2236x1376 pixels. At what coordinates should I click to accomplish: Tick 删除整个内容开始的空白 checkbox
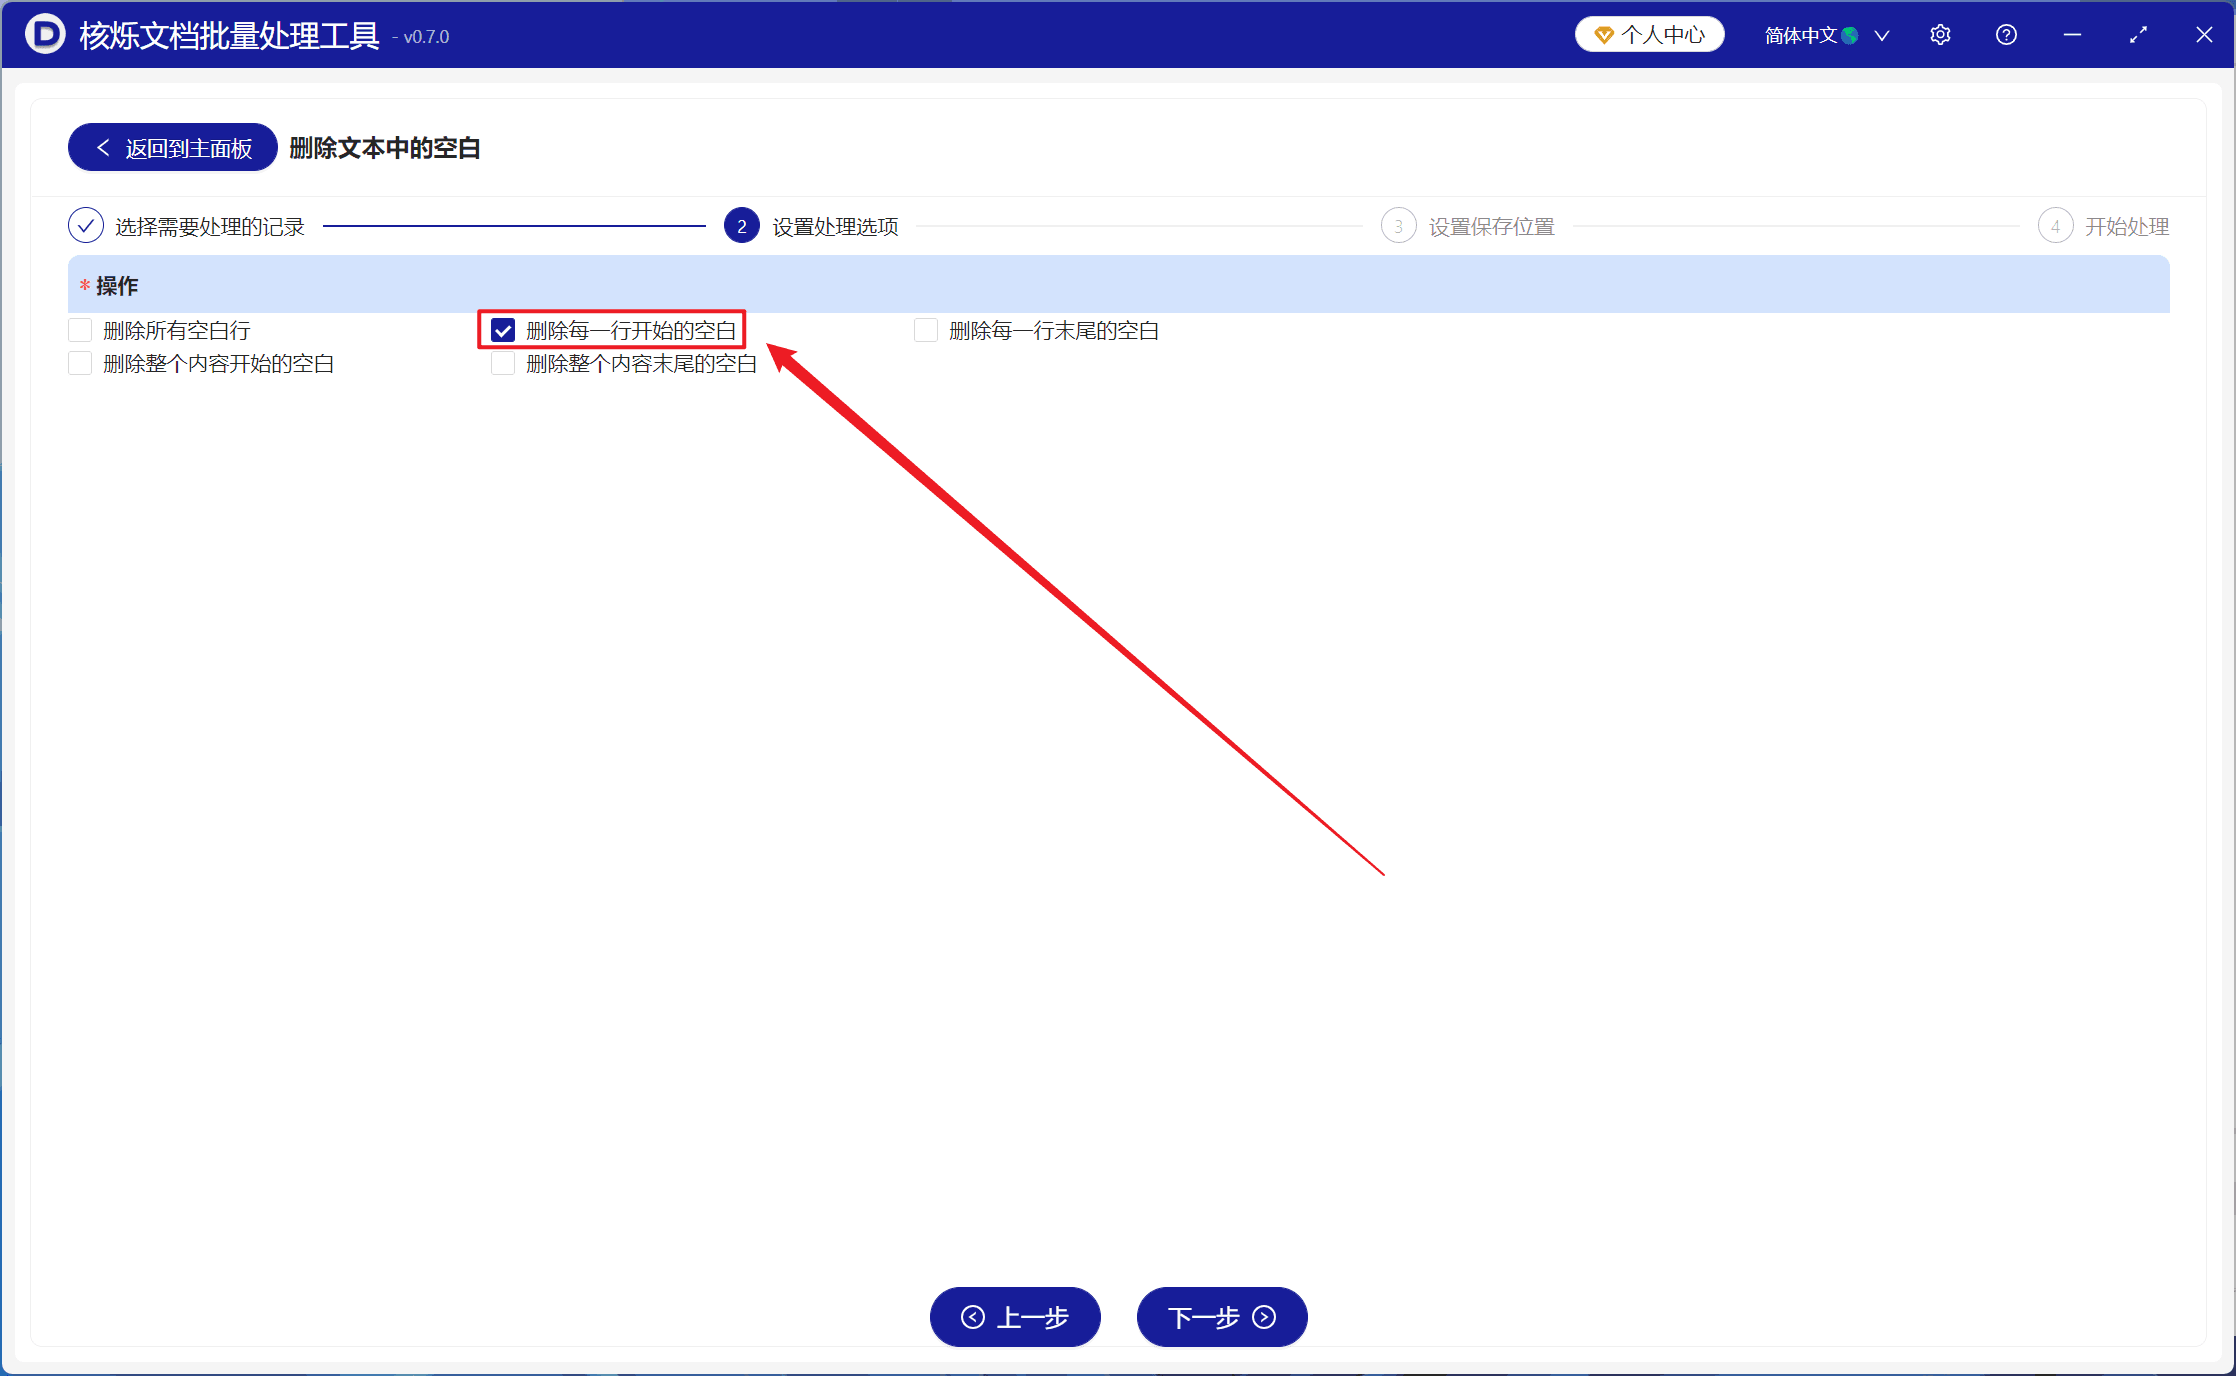(x=80, y=363)
